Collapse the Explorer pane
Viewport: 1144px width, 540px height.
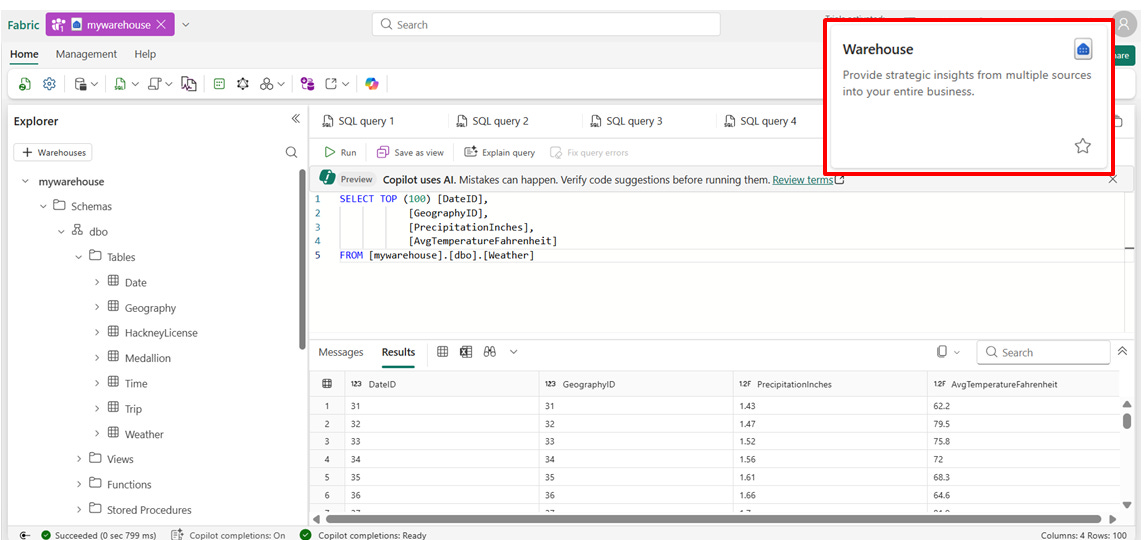click(x=295, y=119)
